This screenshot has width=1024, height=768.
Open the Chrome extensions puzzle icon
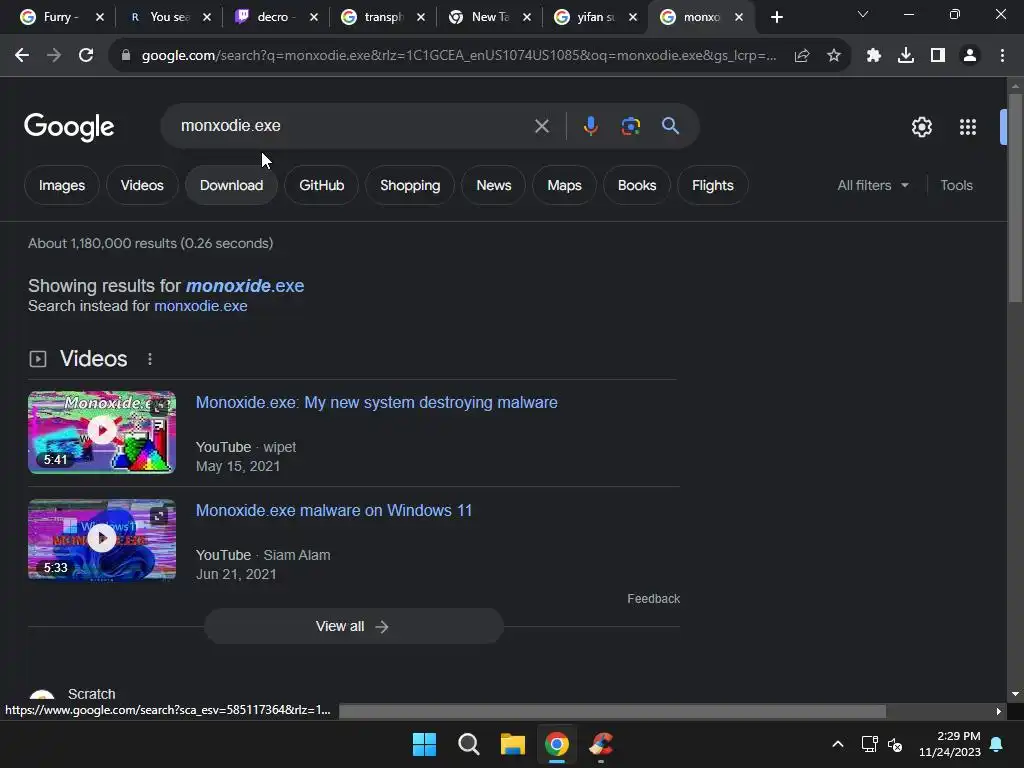point(874,56)
